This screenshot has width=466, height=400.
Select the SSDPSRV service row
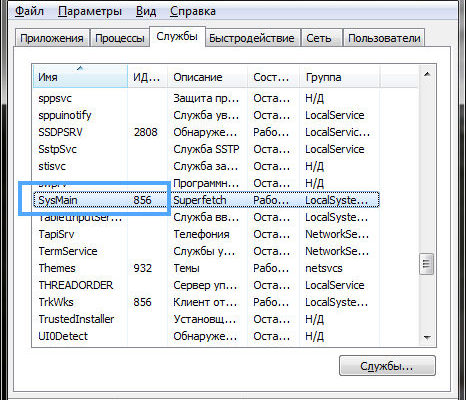pyautogui.click(x=206, y=132)
